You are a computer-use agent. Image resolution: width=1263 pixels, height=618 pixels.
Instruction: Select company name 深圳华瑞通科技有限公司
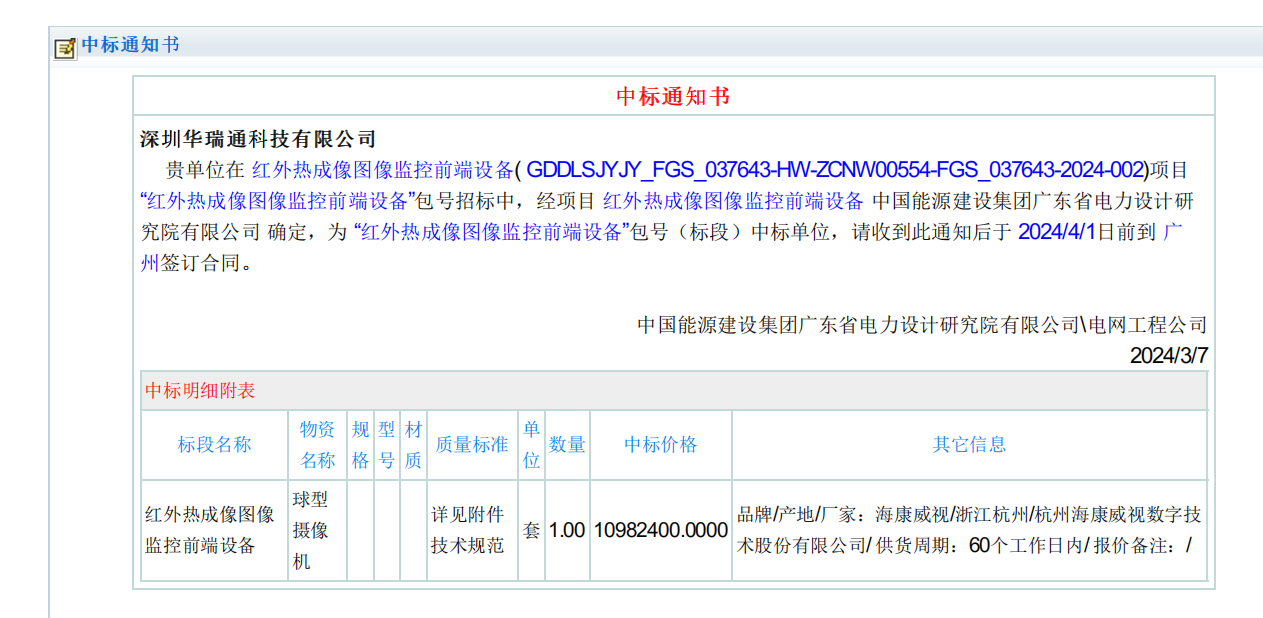tap(258, 139)
